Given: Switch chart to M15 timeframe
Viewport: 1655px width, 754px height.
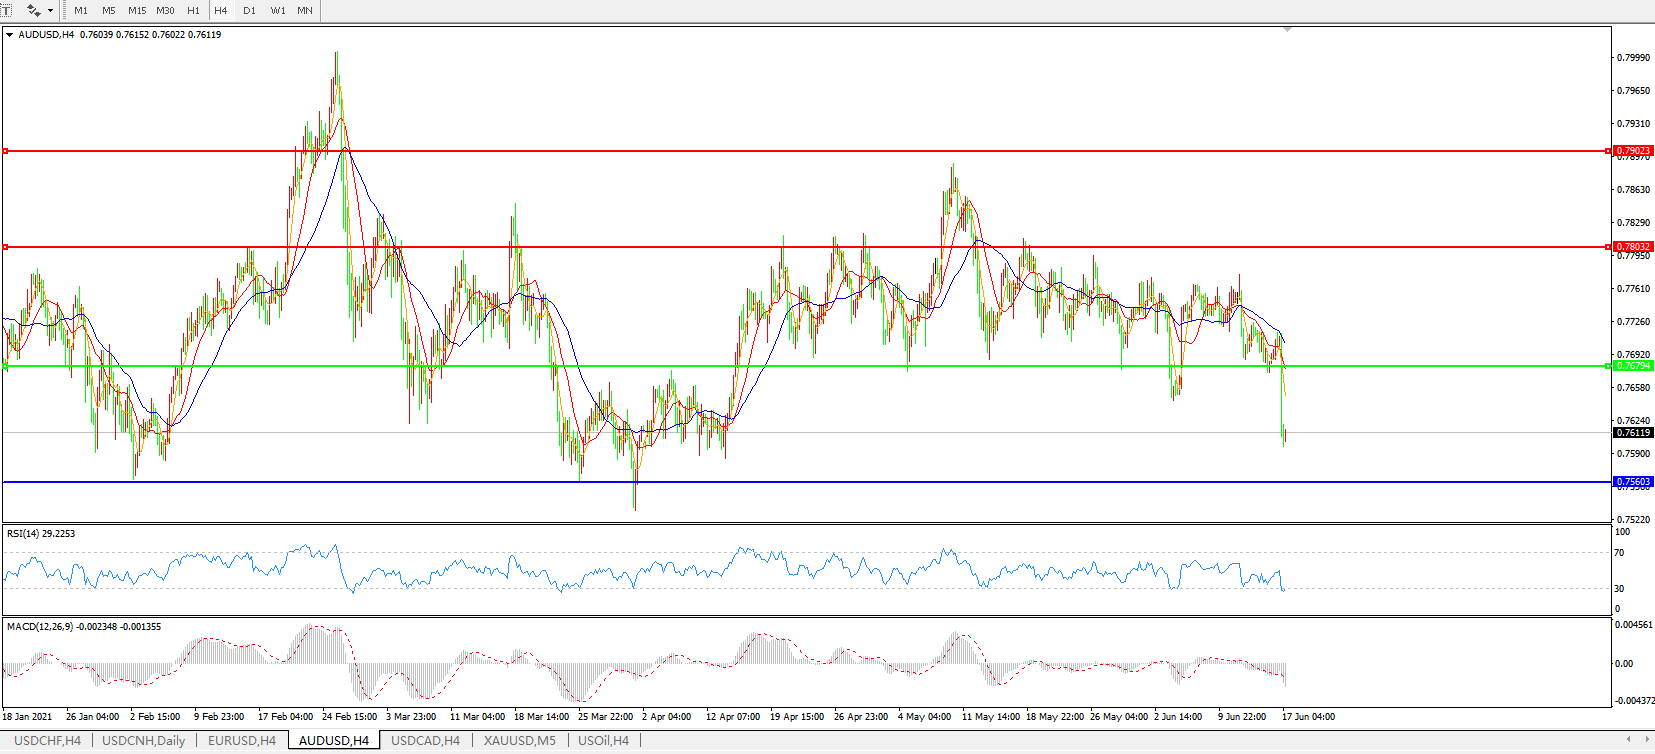Looking at the screenshot, I should click(137, 11).
